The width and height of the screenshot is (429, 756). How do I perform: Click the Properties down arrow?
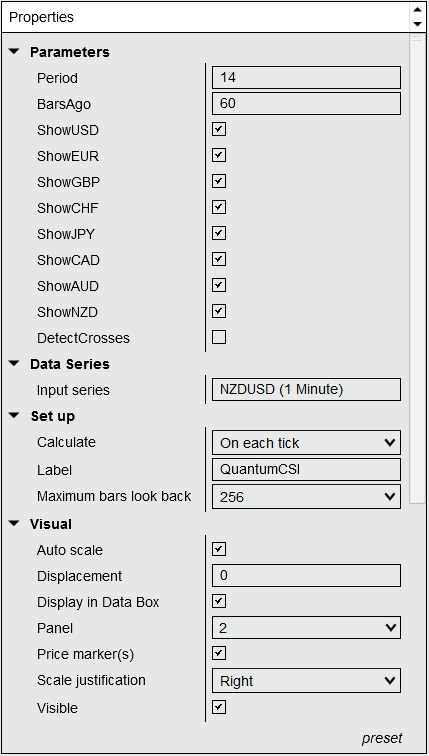pos(416,24)
